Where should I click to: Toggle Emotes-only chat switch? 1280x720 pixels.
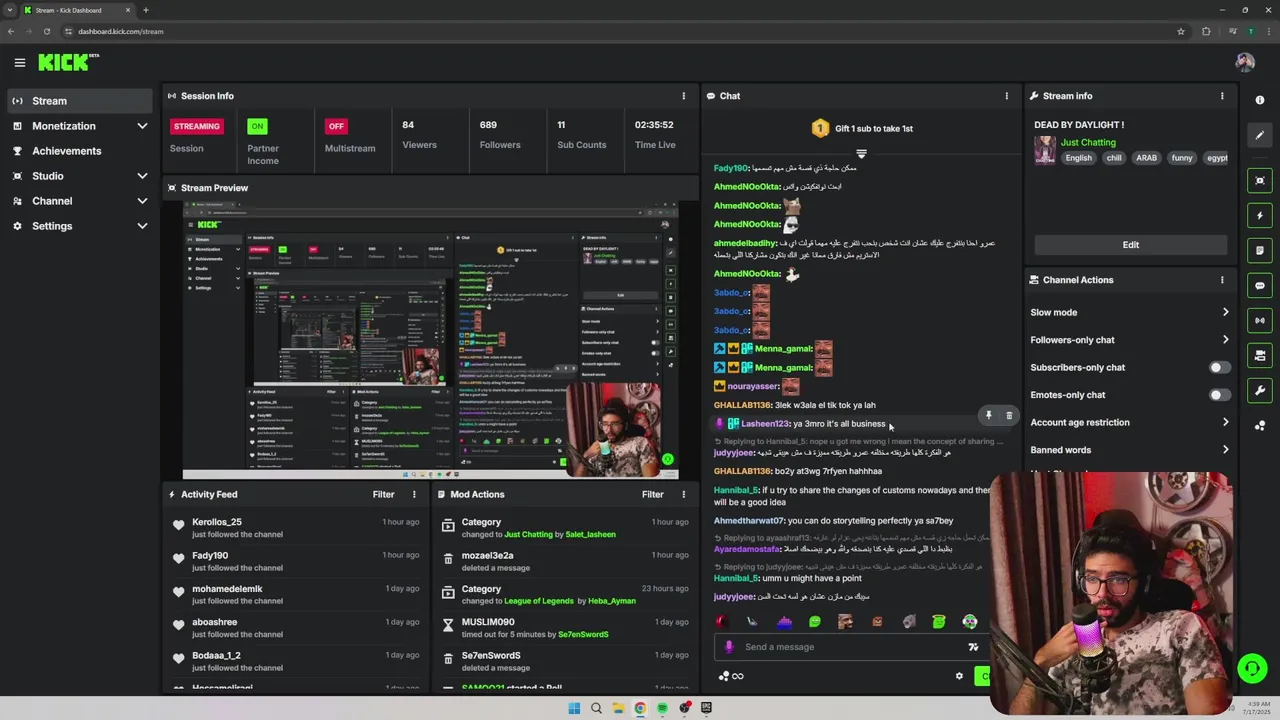click(1219, 395)
